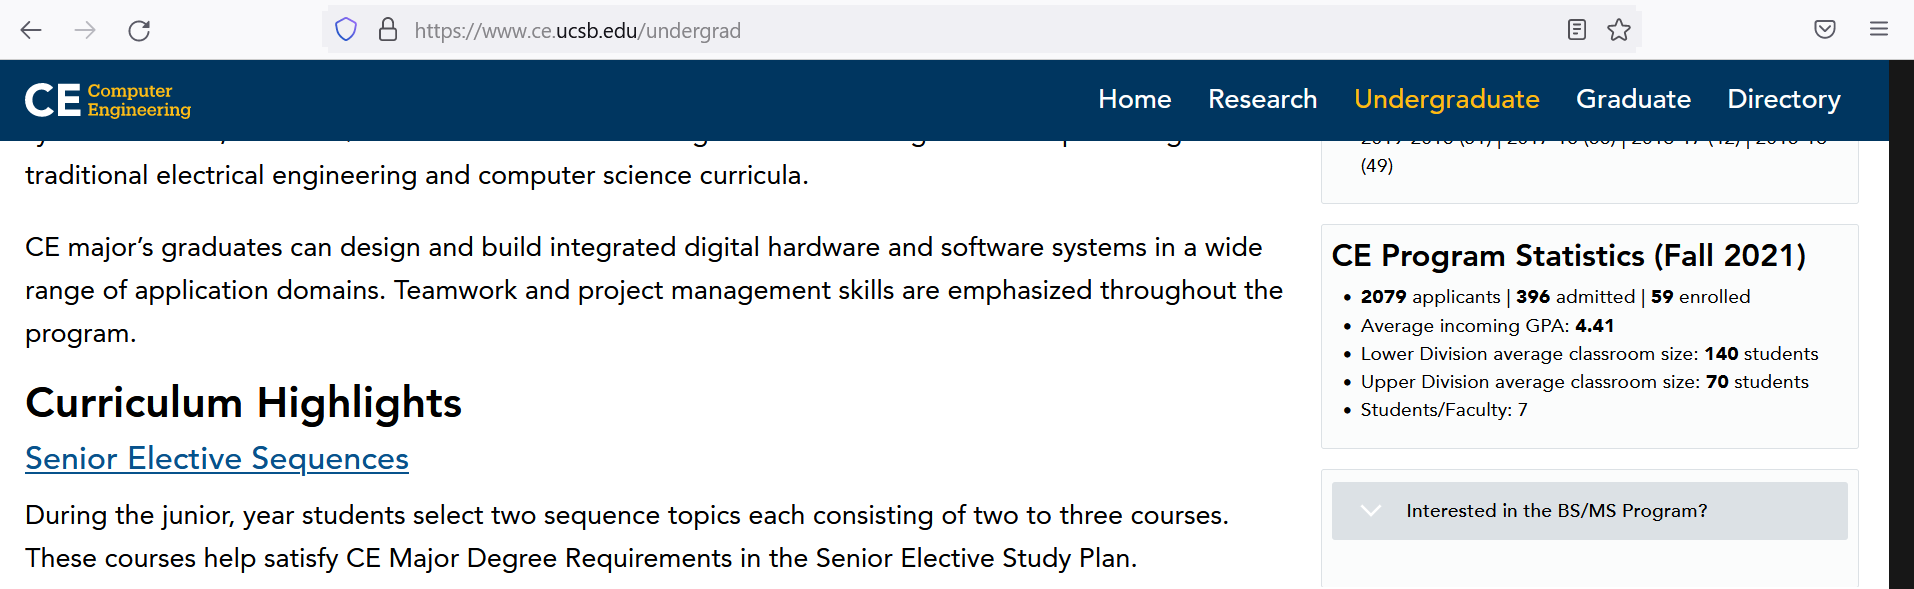The height and width of the screenshot is (589, 1914).
Task: Click the Save to Pocket icon
Action: [1825, 30]
